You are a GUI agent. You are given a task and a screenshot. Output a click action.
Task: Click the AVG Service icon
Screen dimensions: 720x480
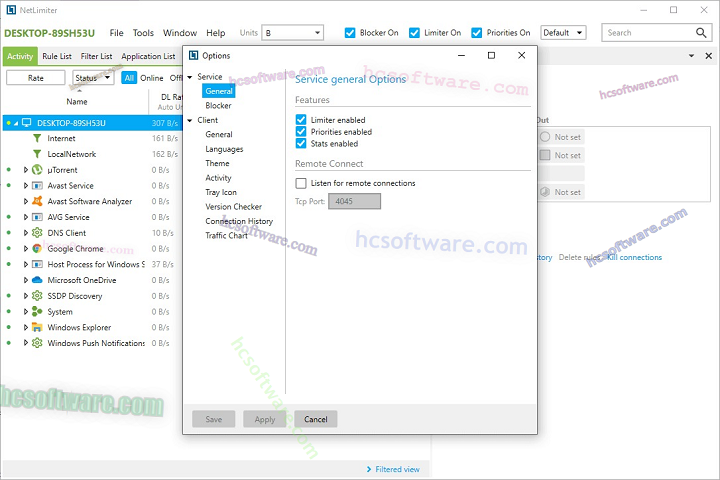tap(37, 217)
